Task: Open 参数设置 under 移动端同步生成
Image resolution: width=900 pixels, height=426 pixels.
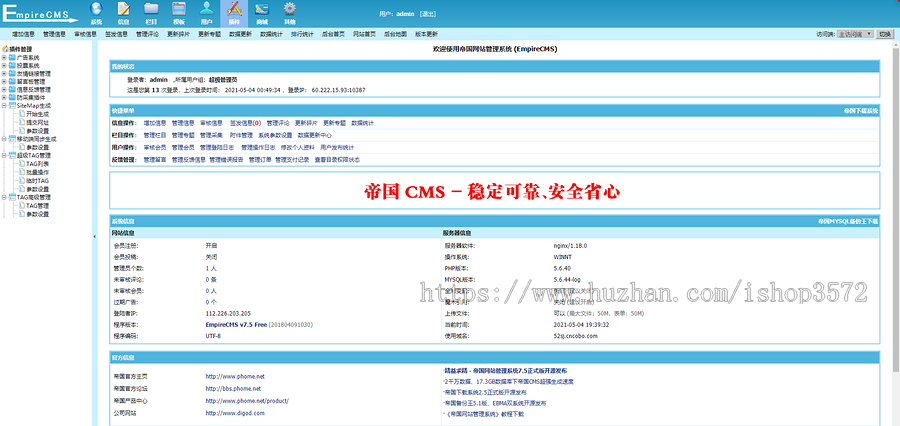Action: [x=37, y=147]
